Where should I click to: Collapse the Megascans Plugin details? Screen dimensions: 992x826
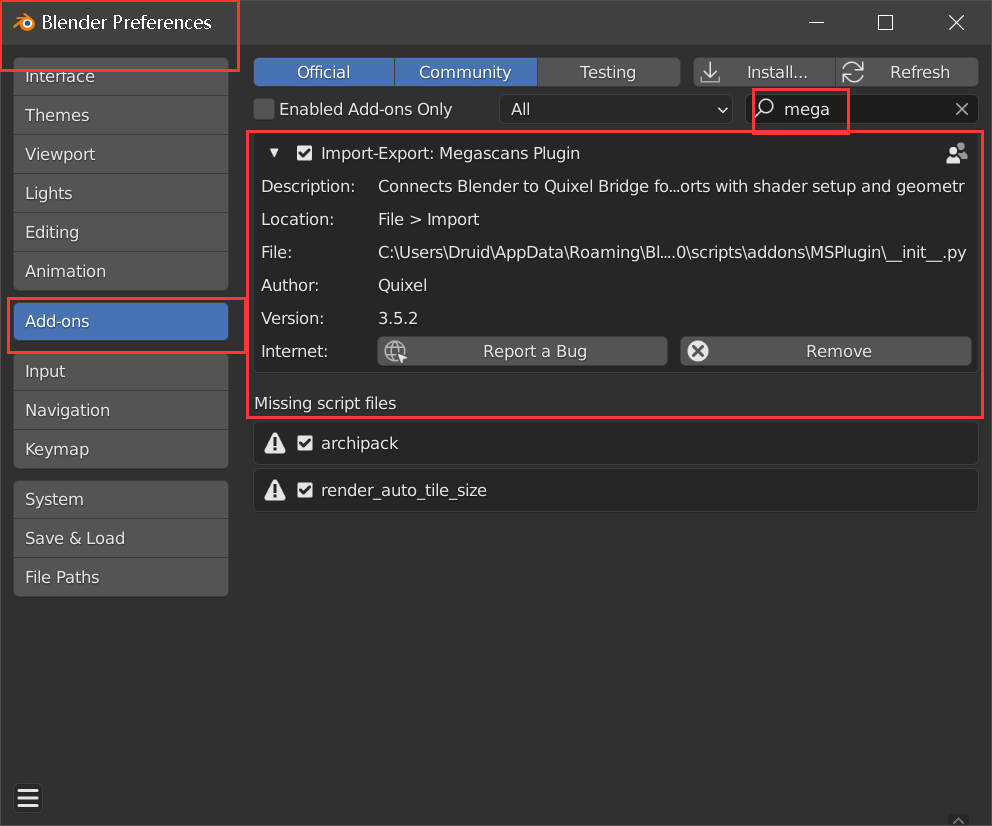pyautogui.click(x=274, y=153)
